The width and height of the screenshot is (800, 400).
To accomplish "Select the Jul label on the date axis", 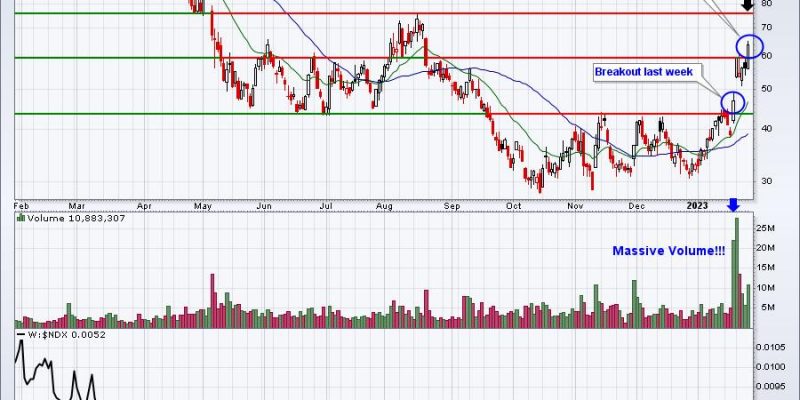I will point(326,205).
